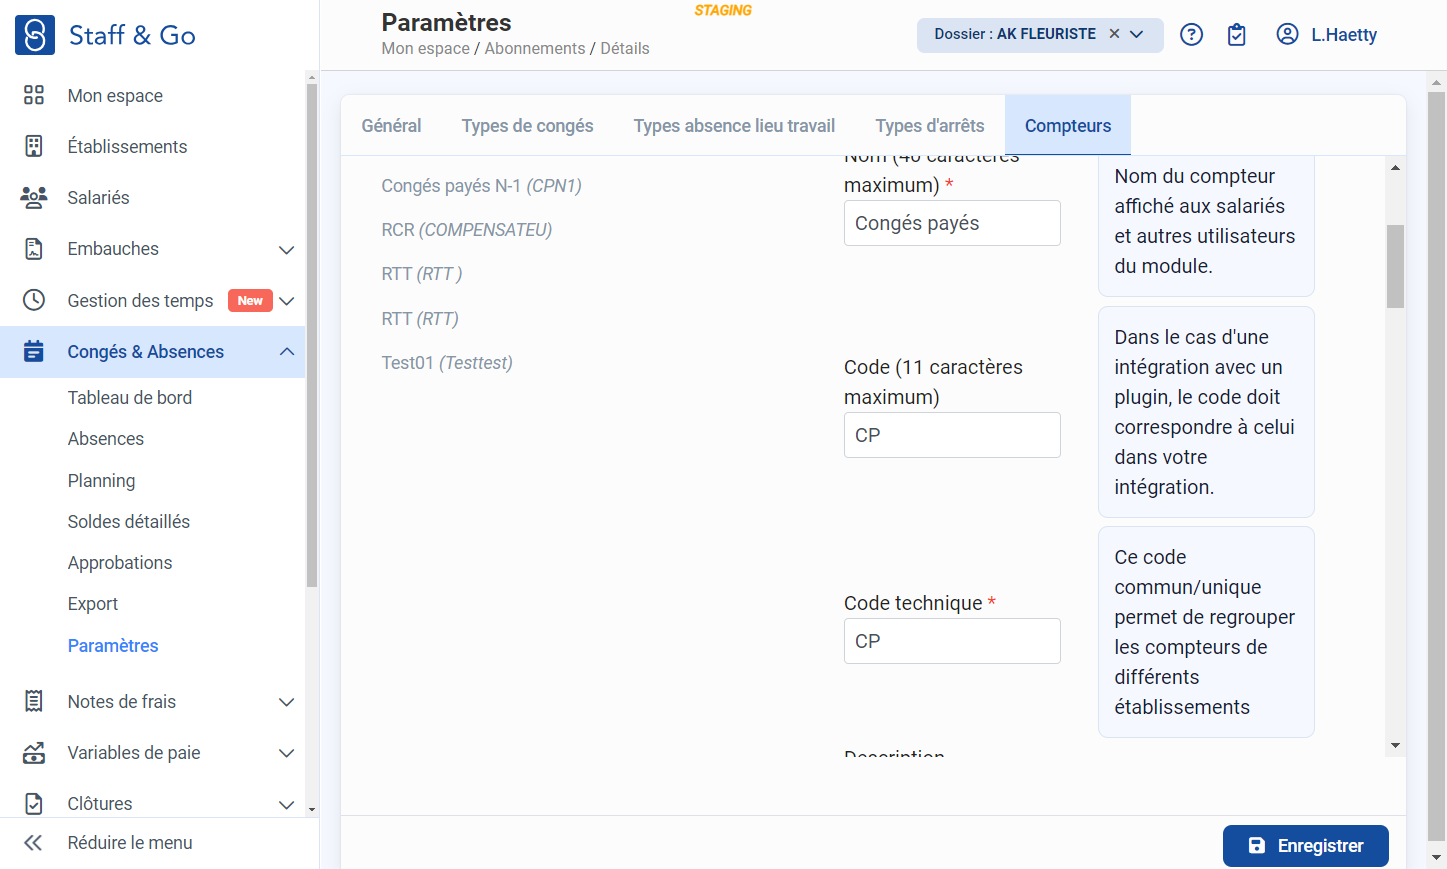The height and width of the screenshot is (869, 1447).
Task: Select Congés payés N-1 (CPN1) counter
Action: coord(481,186)
